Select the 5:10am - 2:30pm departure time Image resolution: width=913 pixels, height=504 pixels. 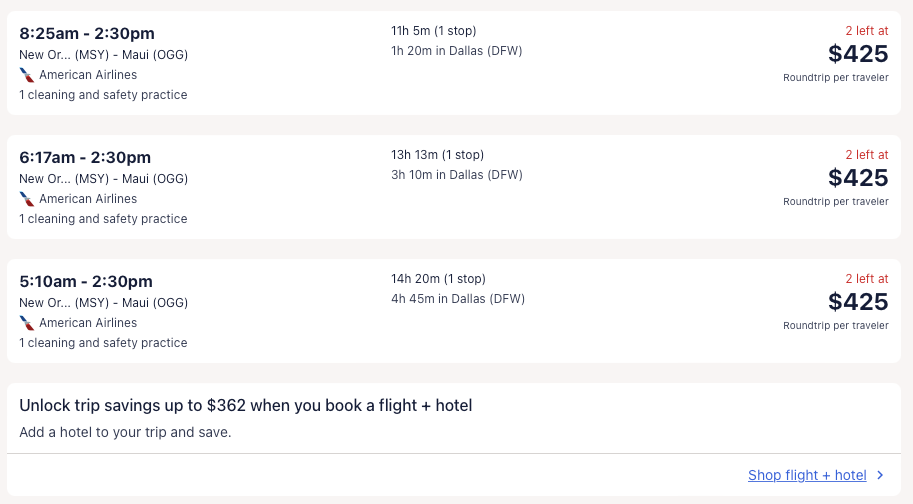click(x=86, y=282)
